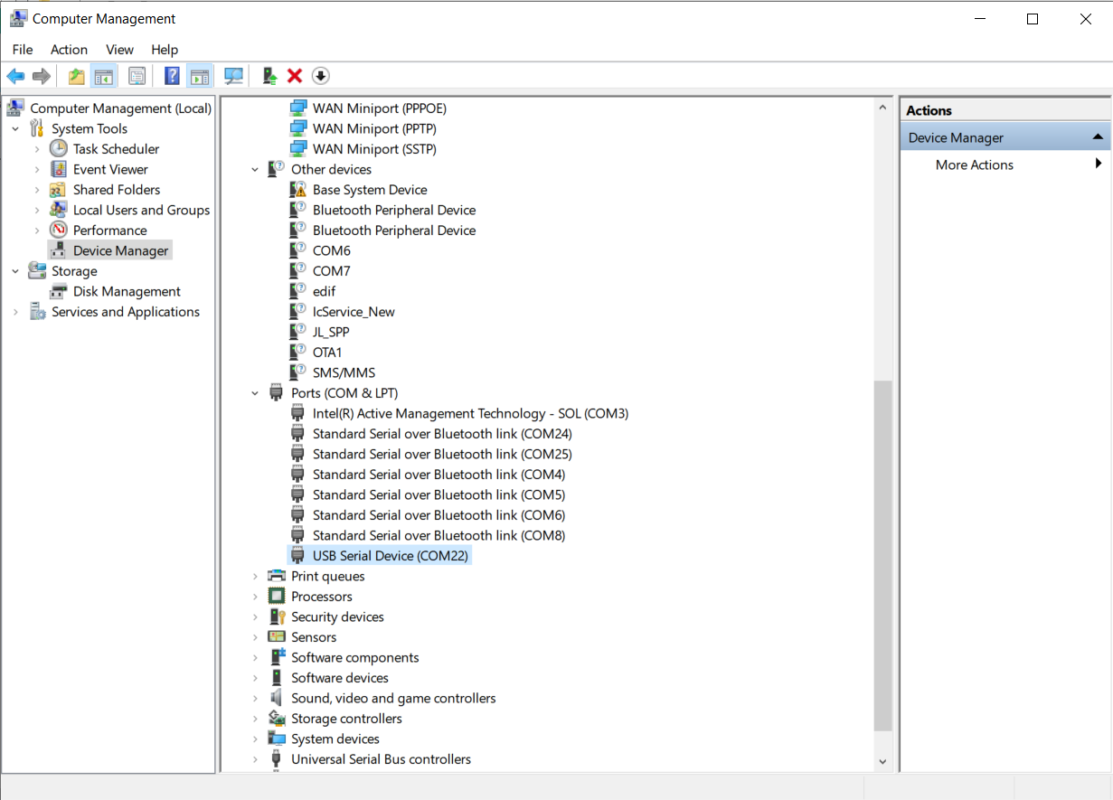Click the Local Users and Groups icon
This screenshot has height=800, width=1113.
pyautogui.click(x=58, y=210)
